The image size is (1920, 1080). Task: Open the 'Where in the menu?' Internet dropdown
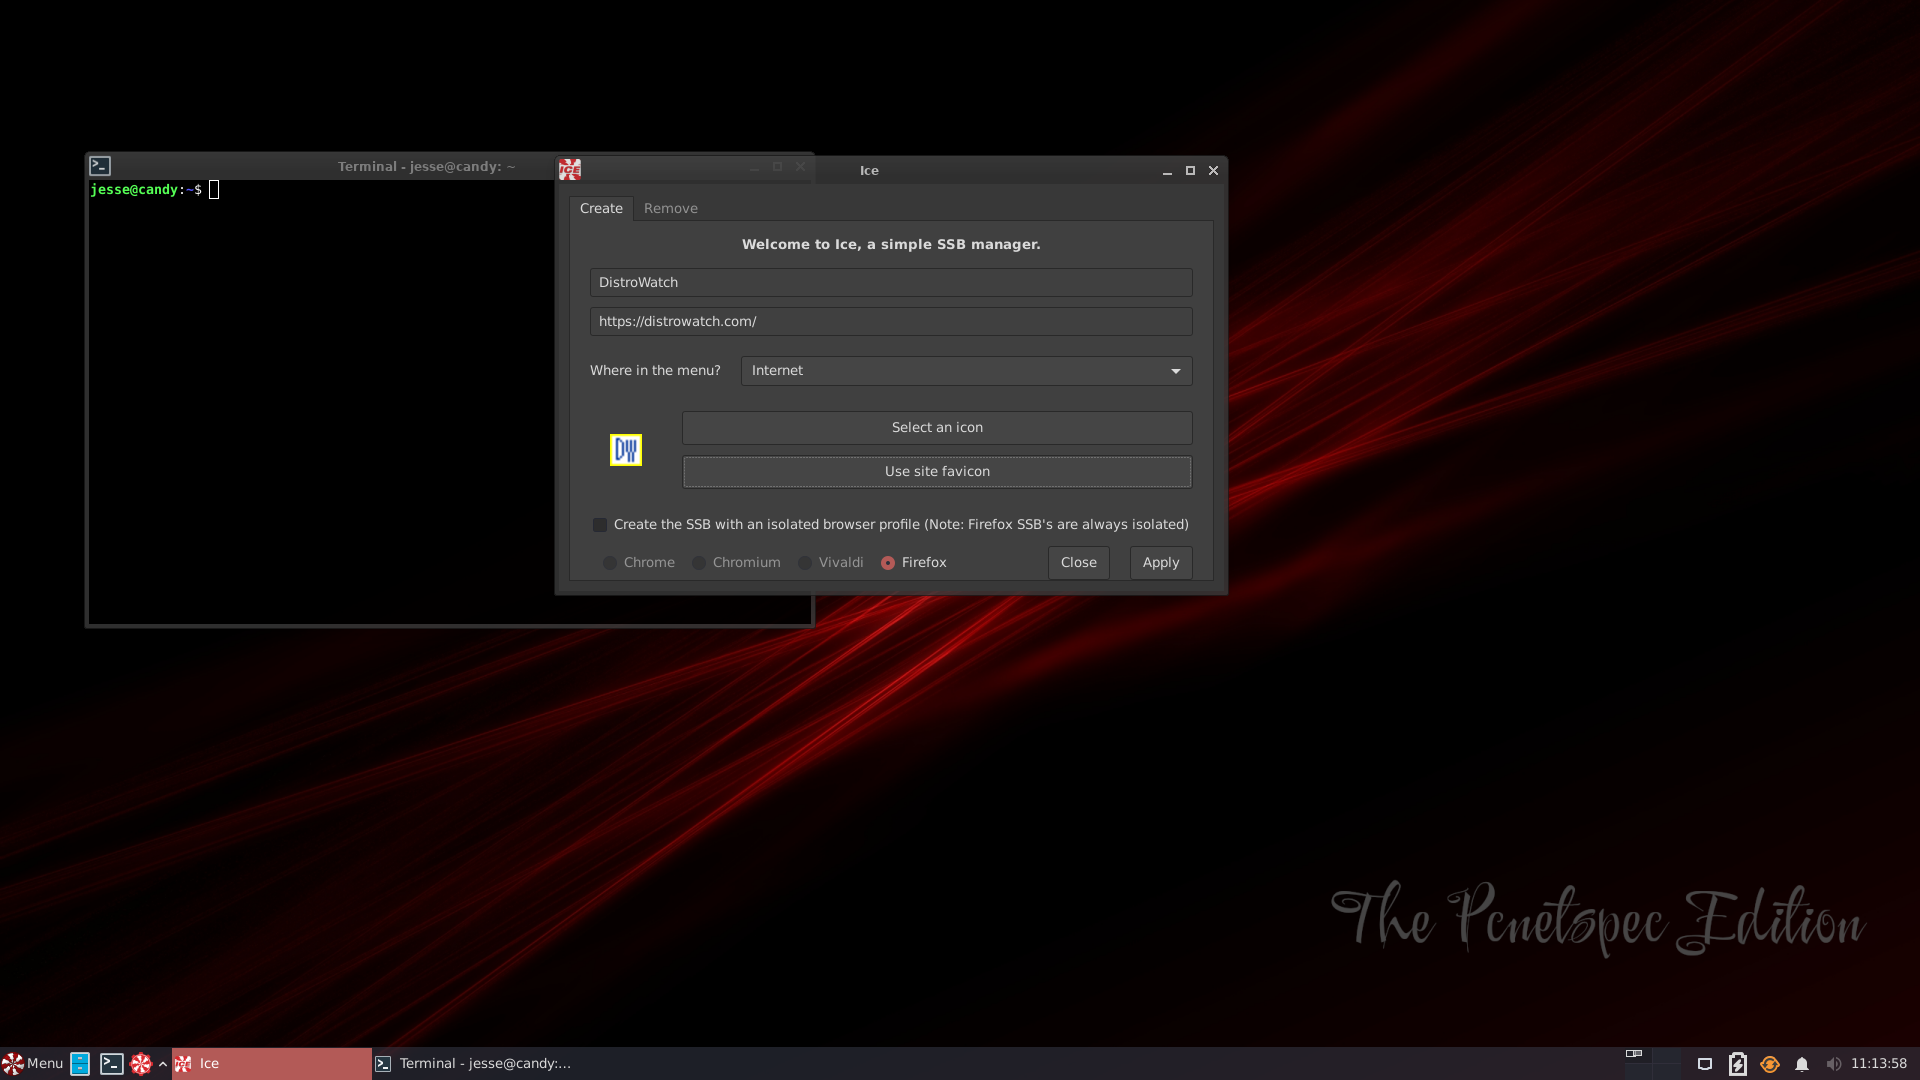[x=966, y=371]
